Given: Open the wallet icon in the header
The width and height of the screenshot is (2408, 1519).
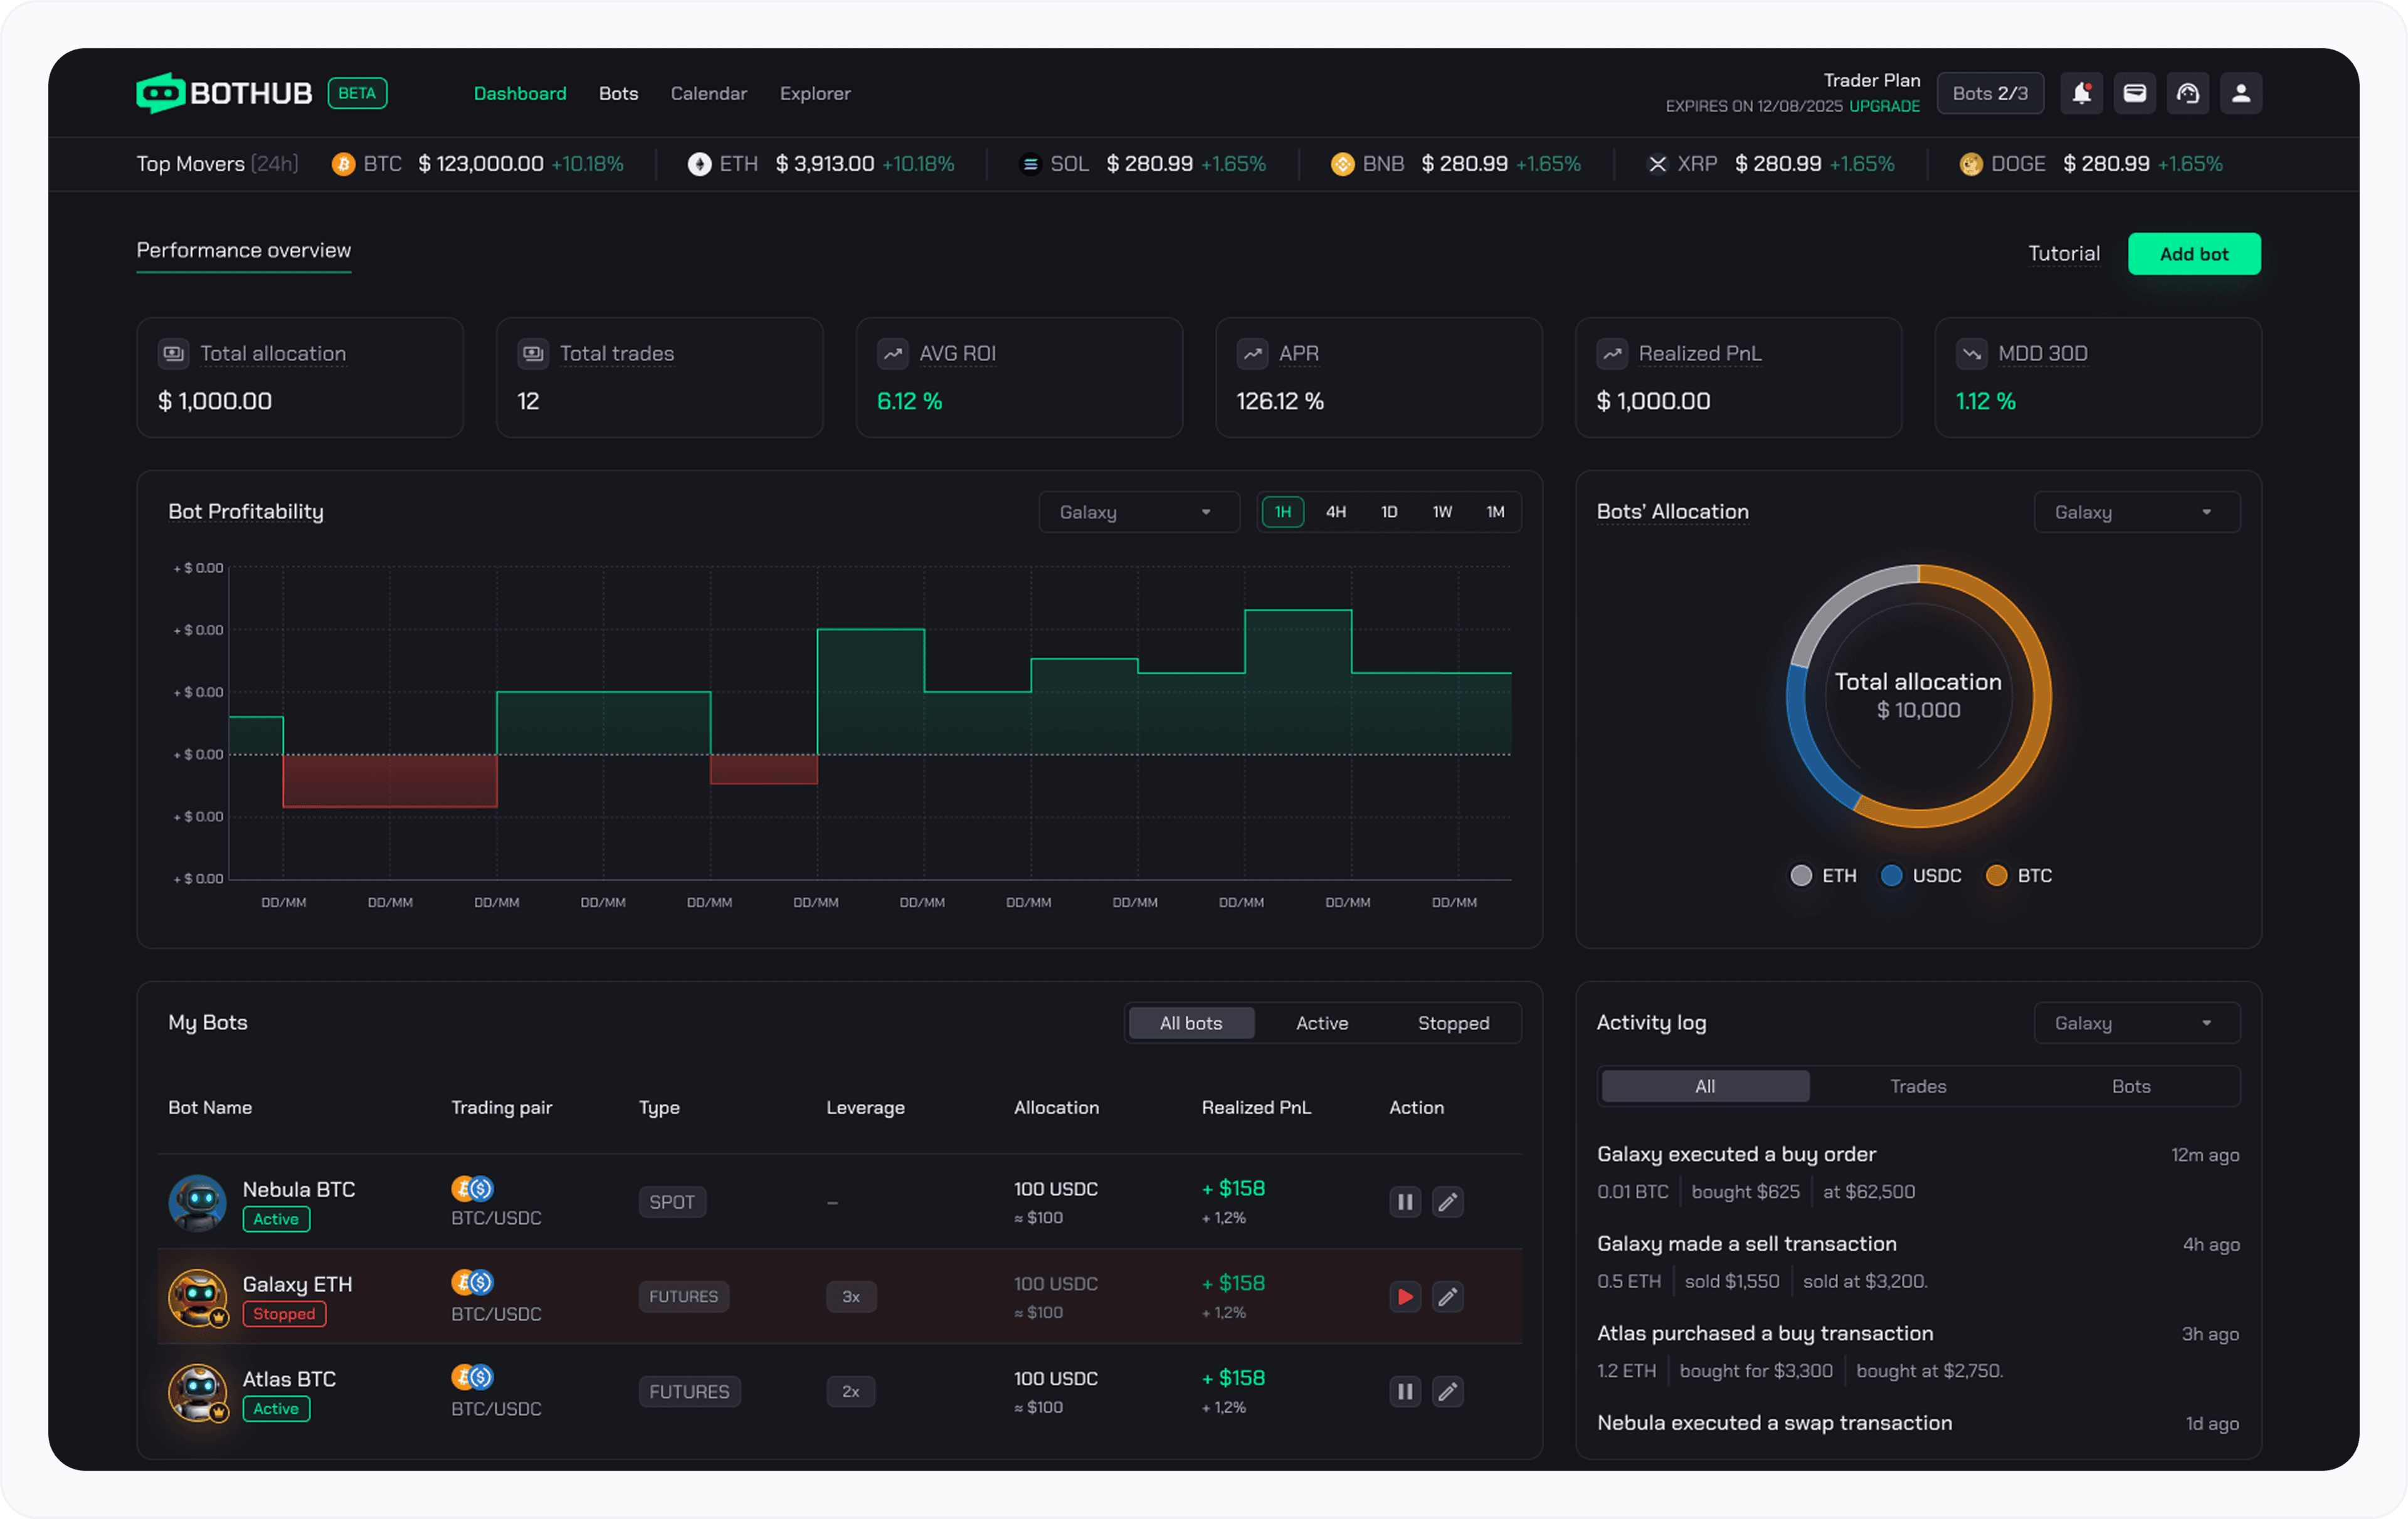Looking at the screenshot, I should pyautogui.click(x=2135, y=93).
